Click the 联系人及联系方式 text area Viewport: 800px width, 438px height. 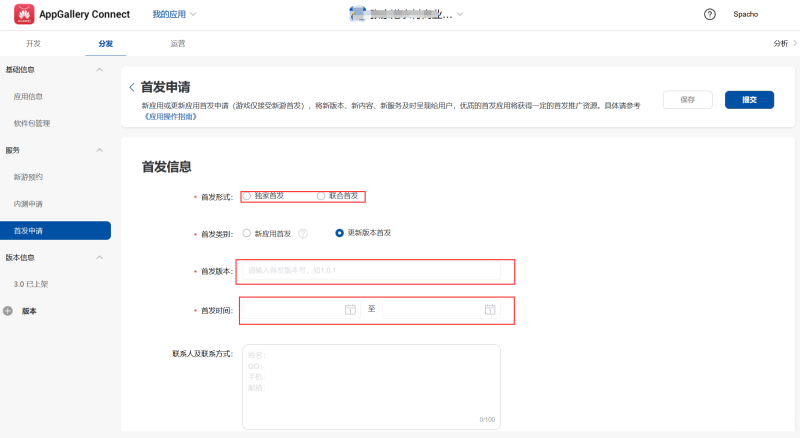coord(371,387)
